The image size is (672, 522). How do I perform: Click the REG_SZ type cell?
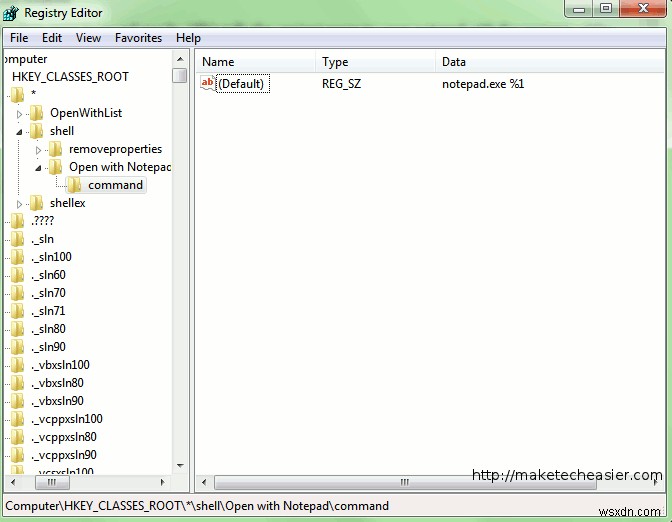pyautogui.click(x=341, y=84)
